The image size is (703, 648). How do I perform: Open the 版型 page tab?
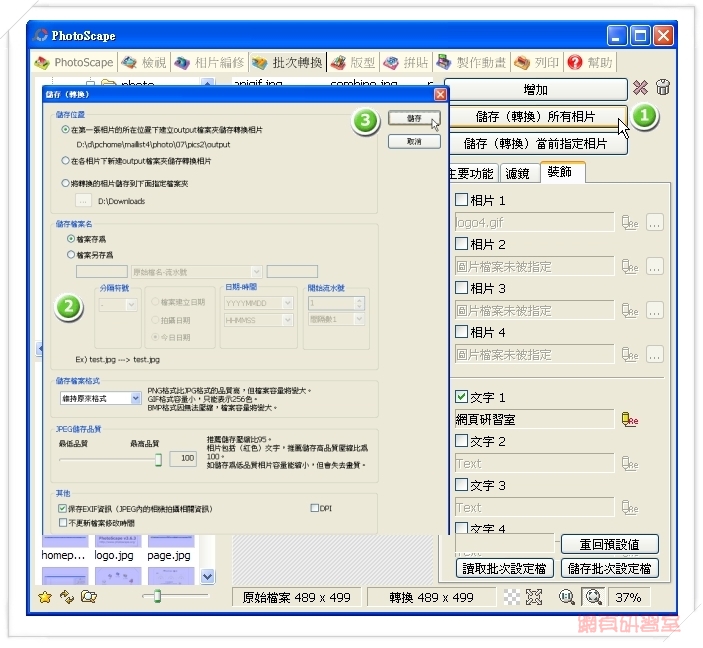353,62
